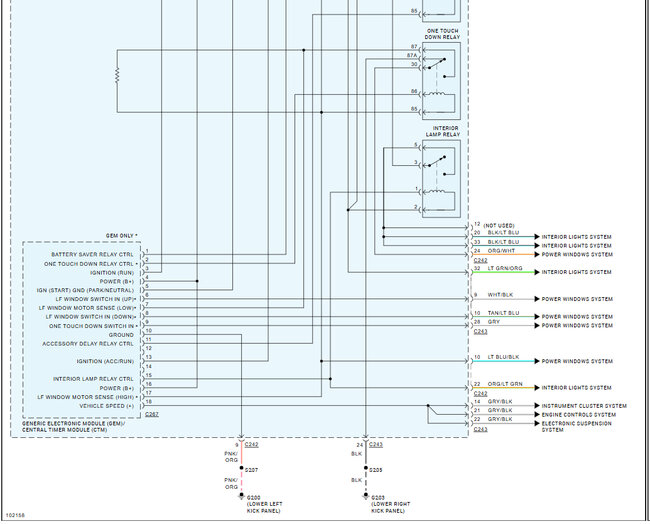
Task: Click diagram number 102158
Action: point(15,515)
